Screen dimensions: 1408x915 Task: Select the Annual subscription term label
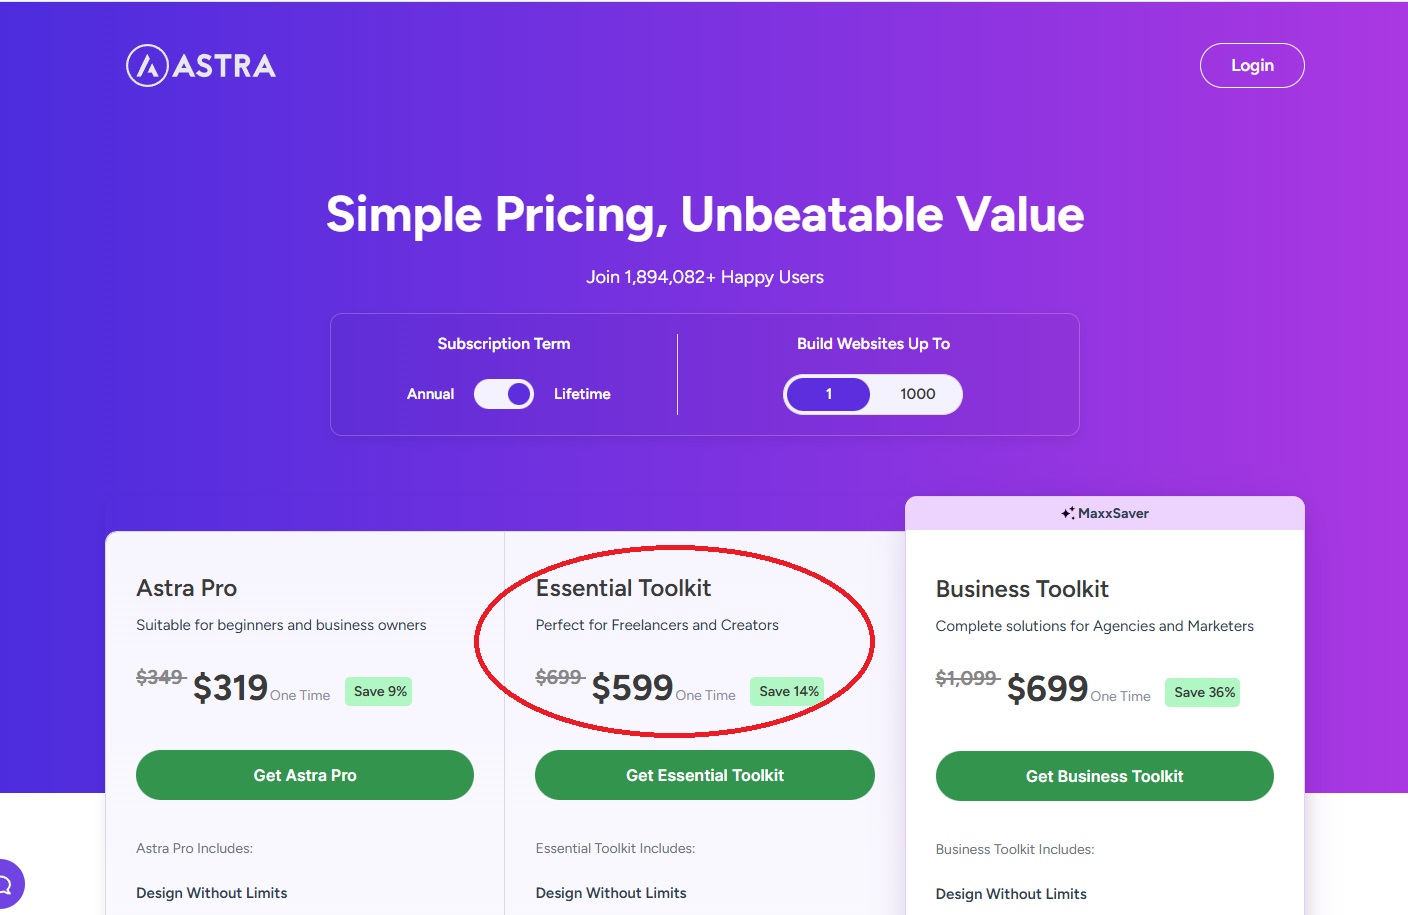(x=430, y=394)
